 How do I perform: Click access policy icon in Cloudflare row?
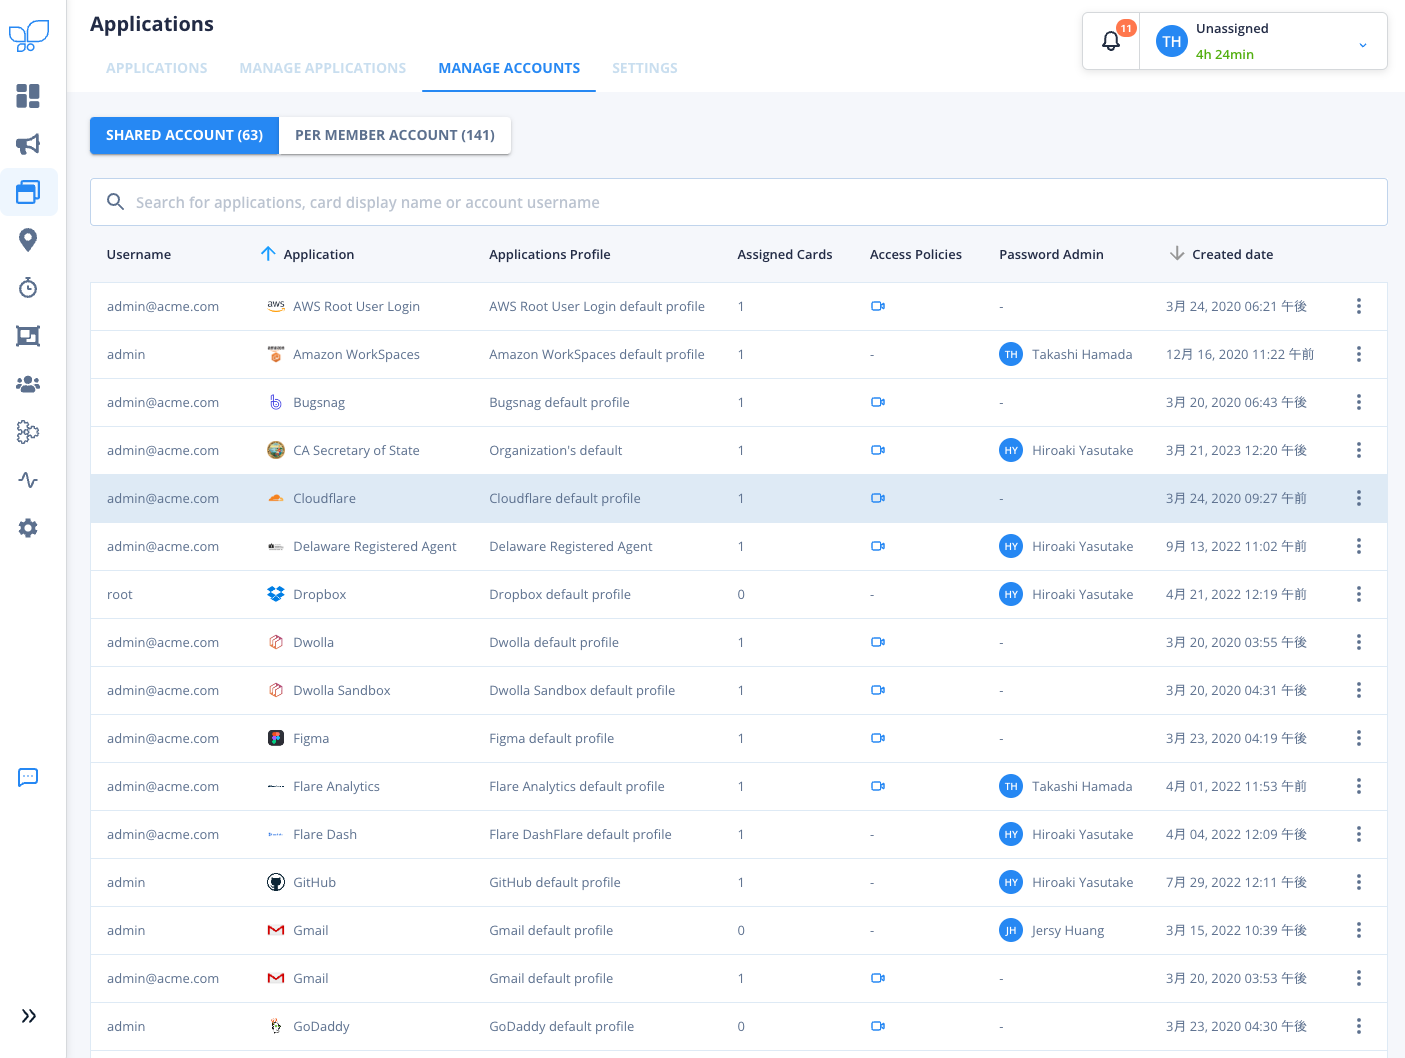click(878, 498)
